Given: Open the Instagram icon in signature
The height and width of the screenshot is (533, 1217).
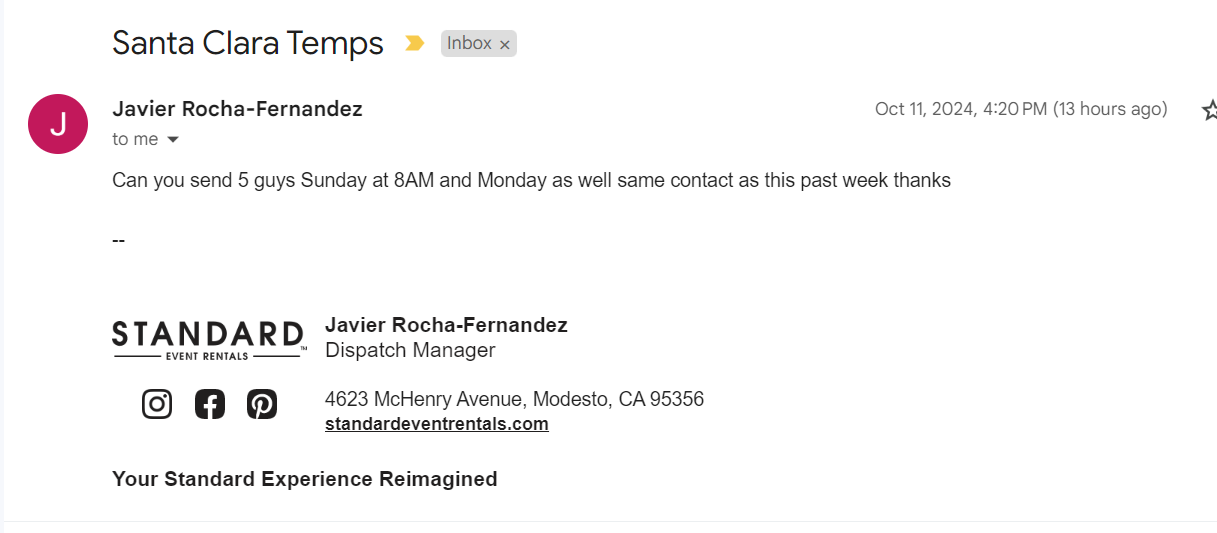Looking at the screenshot, I should 157,404.
